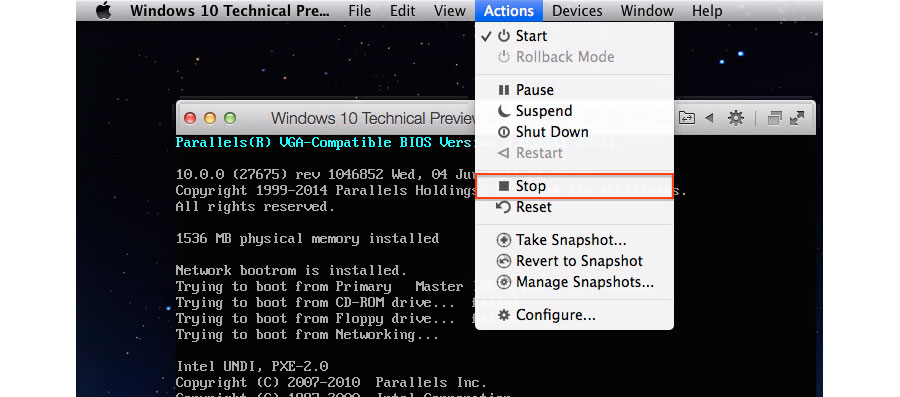This screenshot has height=397, width=900.
Task: Open Configure... from the Actions menu
Action: coord(574,315)
